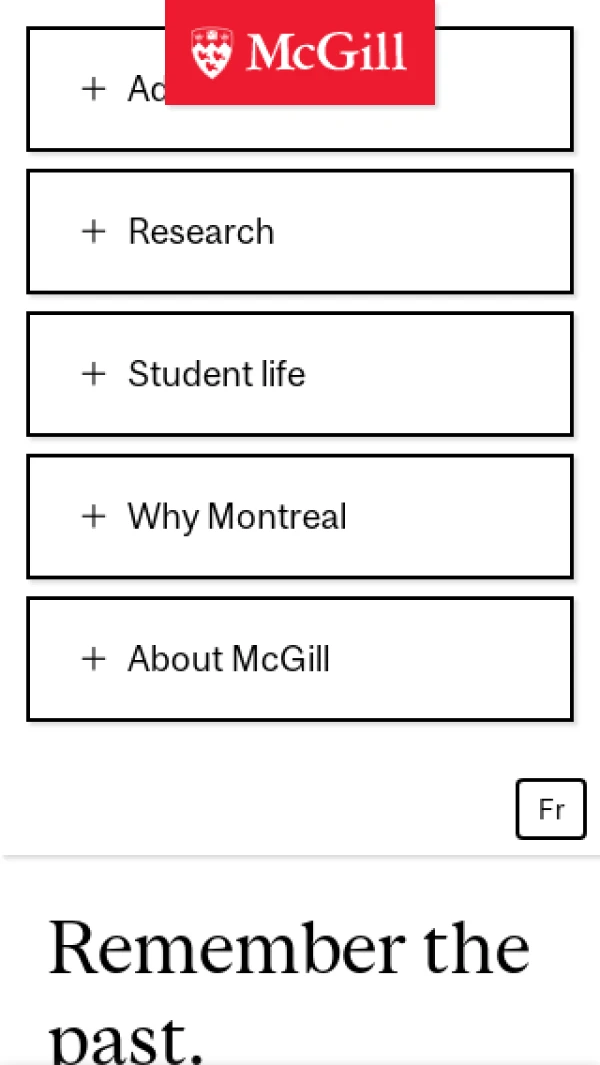Click the plus icon beside Research

tap(94, 231)
